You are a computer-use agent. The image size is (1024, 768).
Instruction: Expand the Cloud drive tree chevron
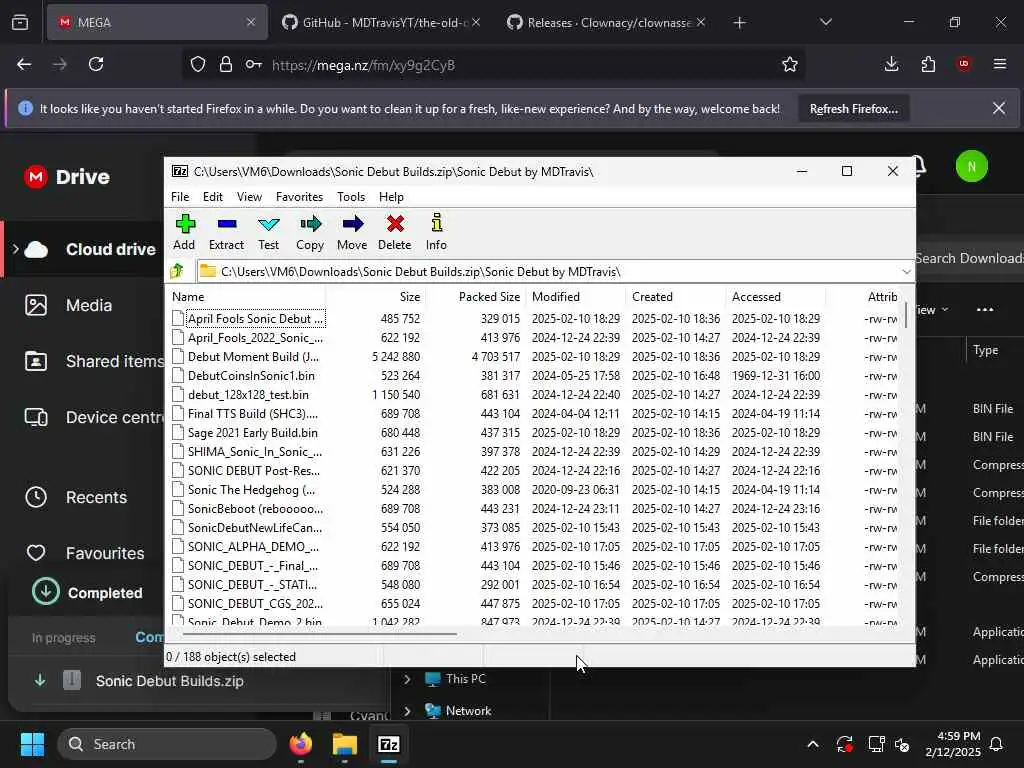15,249
